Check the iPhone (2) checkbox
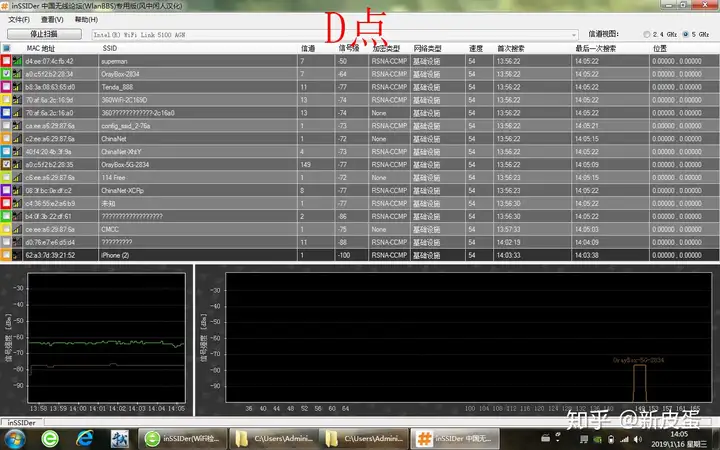This screenshot has width=720, height=450. (6, 255)
